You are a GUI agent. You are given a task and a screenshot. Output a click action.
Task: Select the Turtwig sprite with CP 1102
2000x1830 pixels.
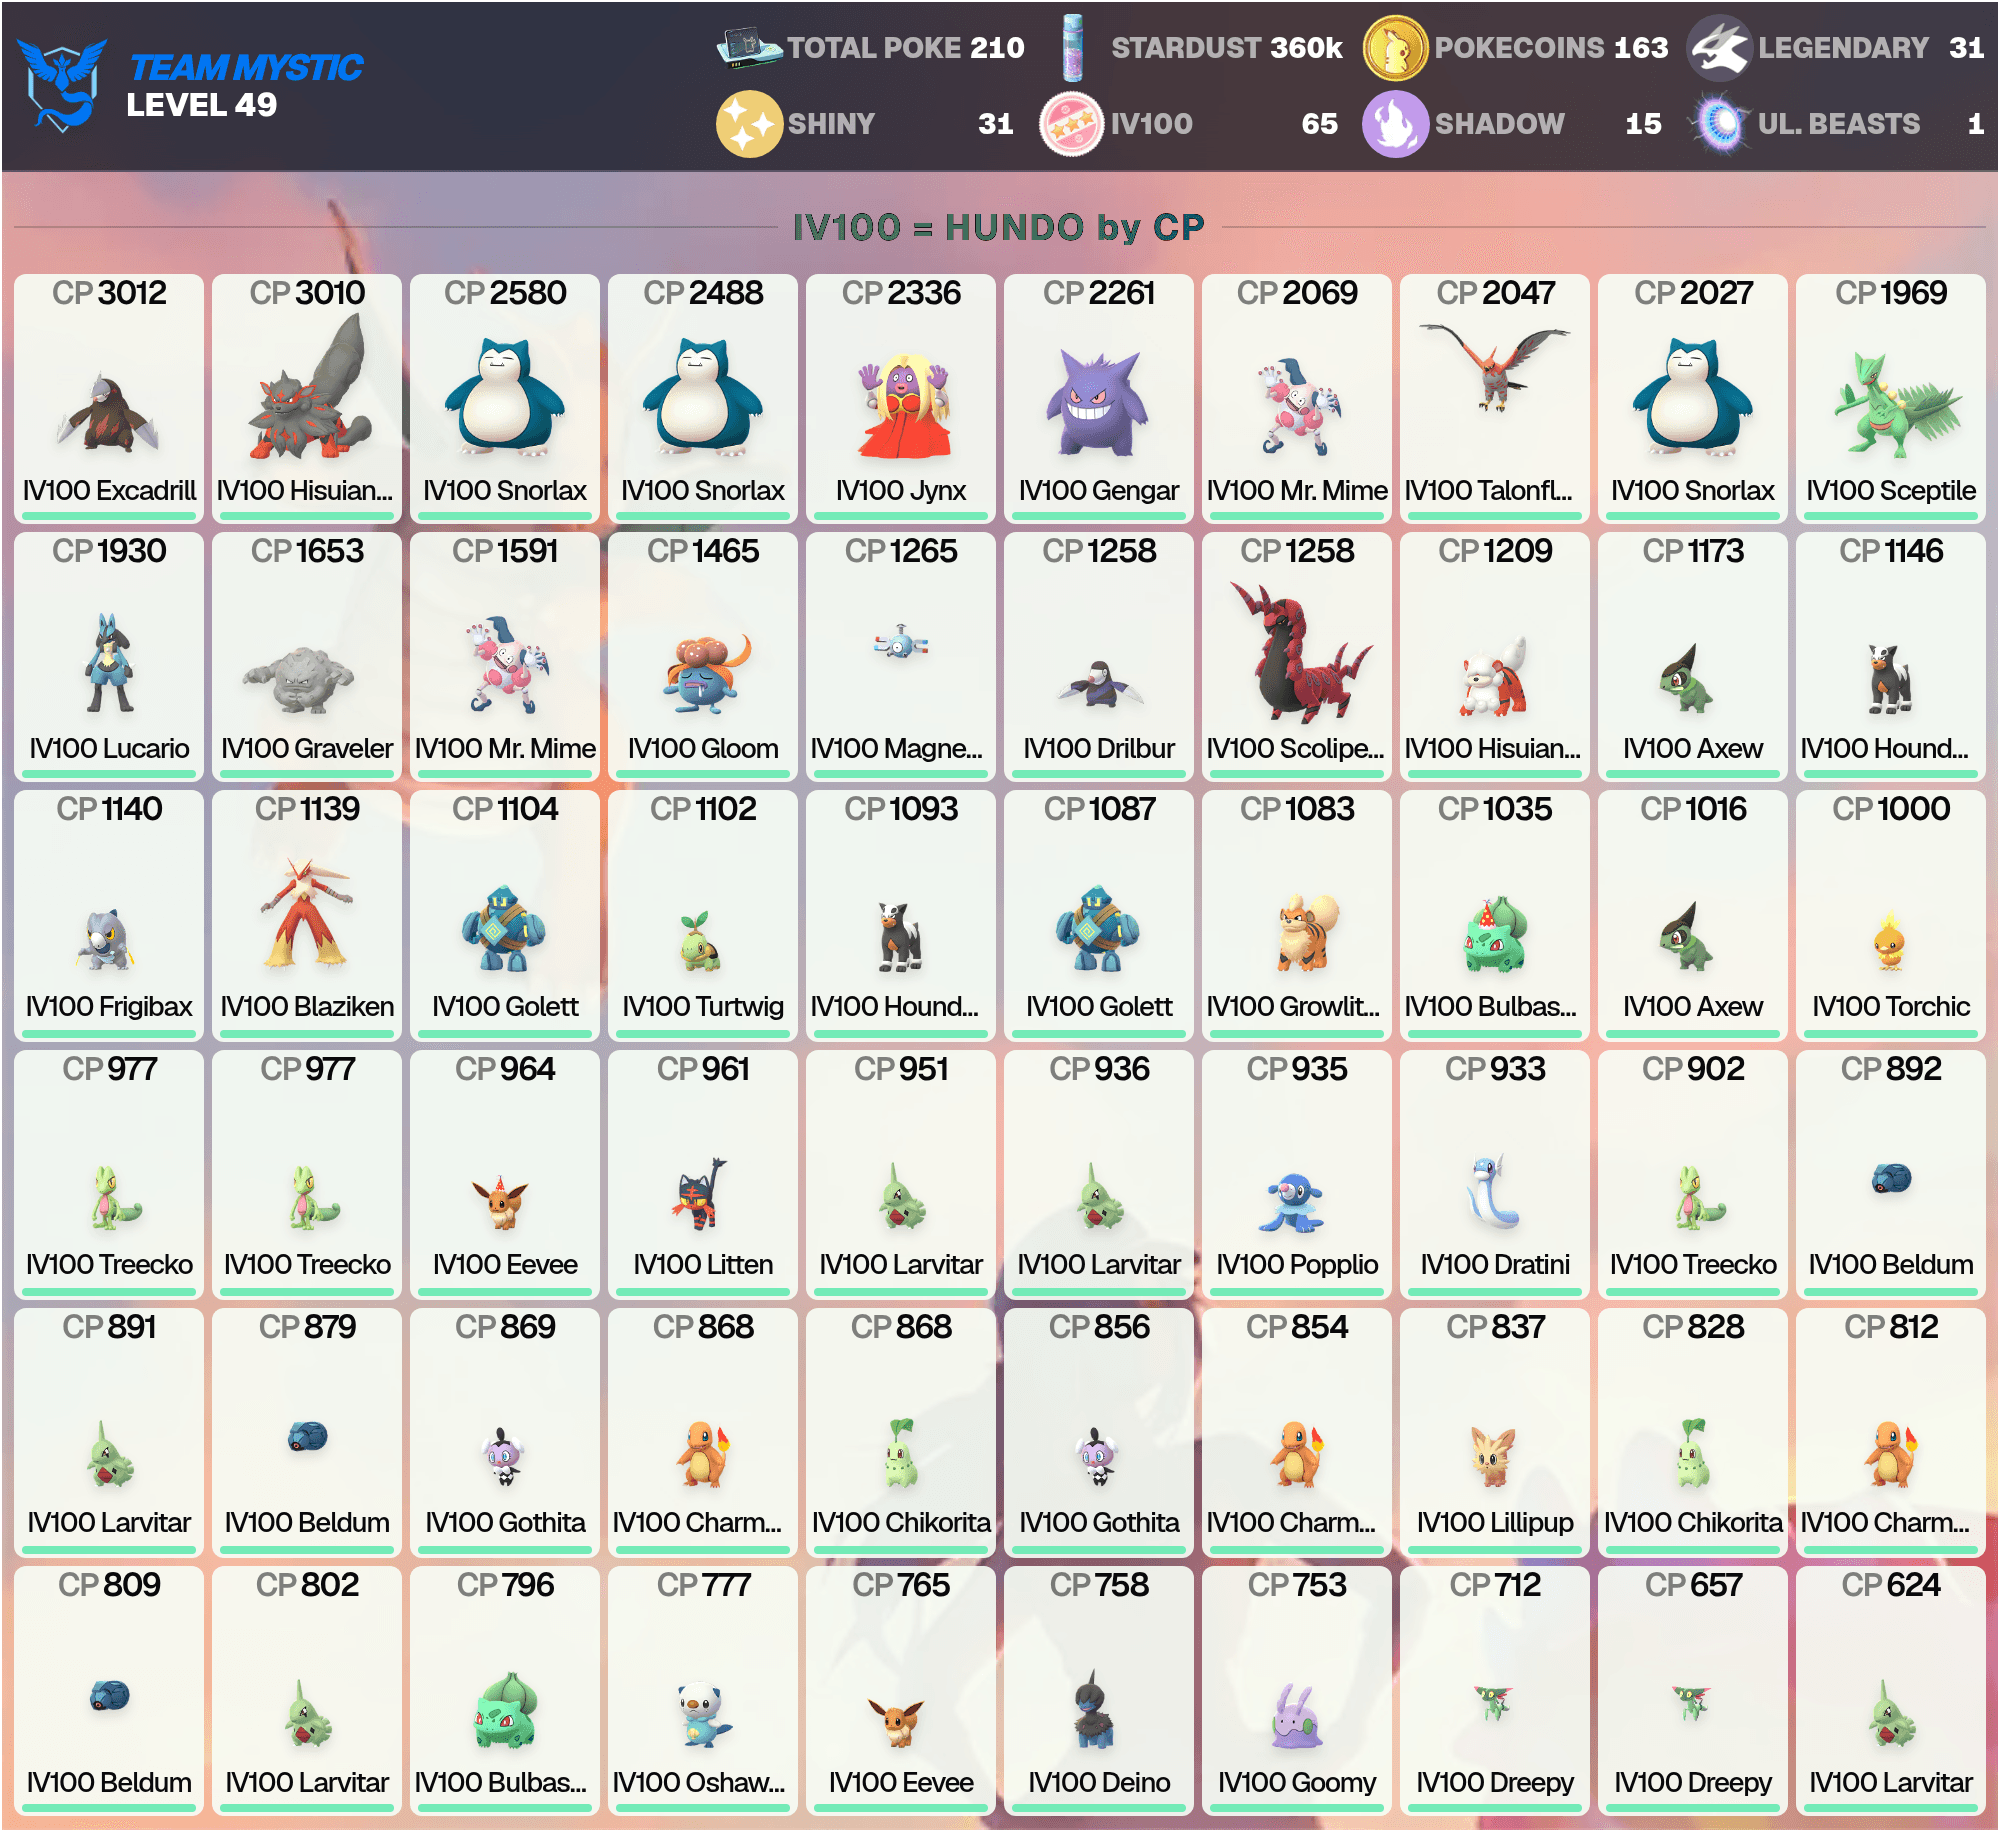[699, 941]
